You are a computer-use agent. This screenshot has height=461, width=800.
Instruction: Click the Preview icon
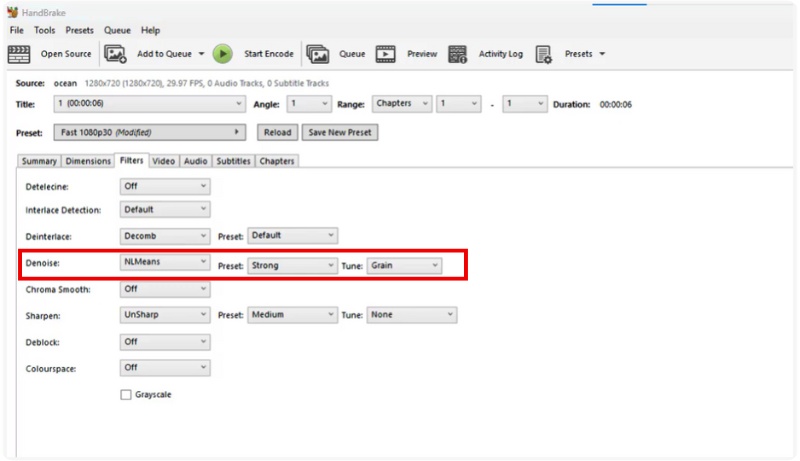click(386, 54)
